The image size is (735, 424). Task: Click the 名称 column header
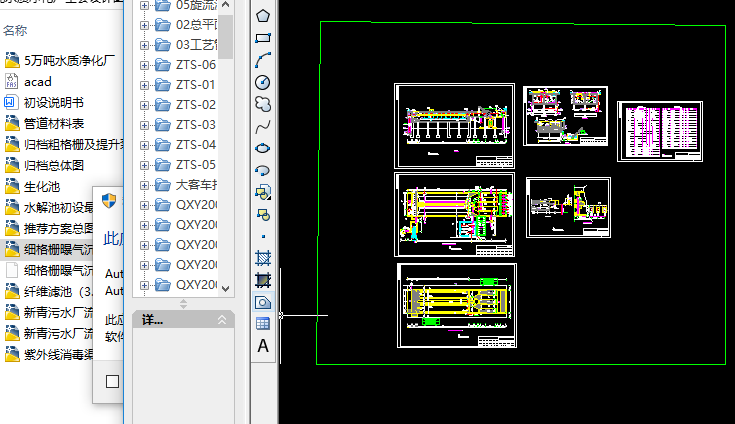click(15, 30)
